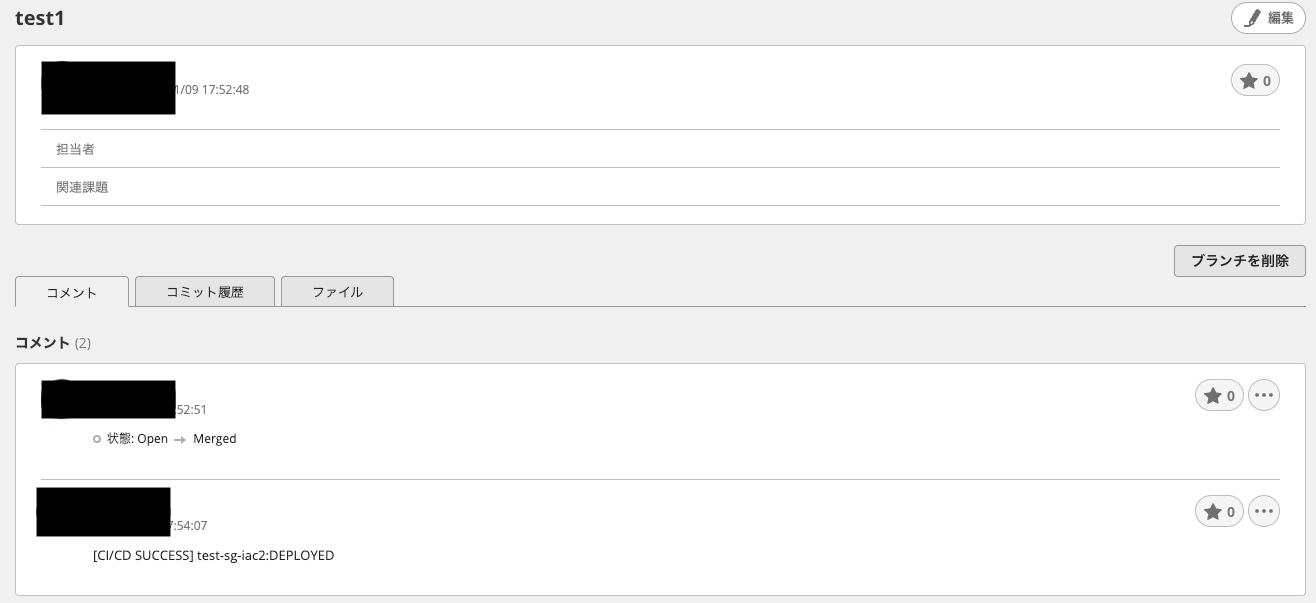Click the ブランチを削除 button

tap(1239, 260)
